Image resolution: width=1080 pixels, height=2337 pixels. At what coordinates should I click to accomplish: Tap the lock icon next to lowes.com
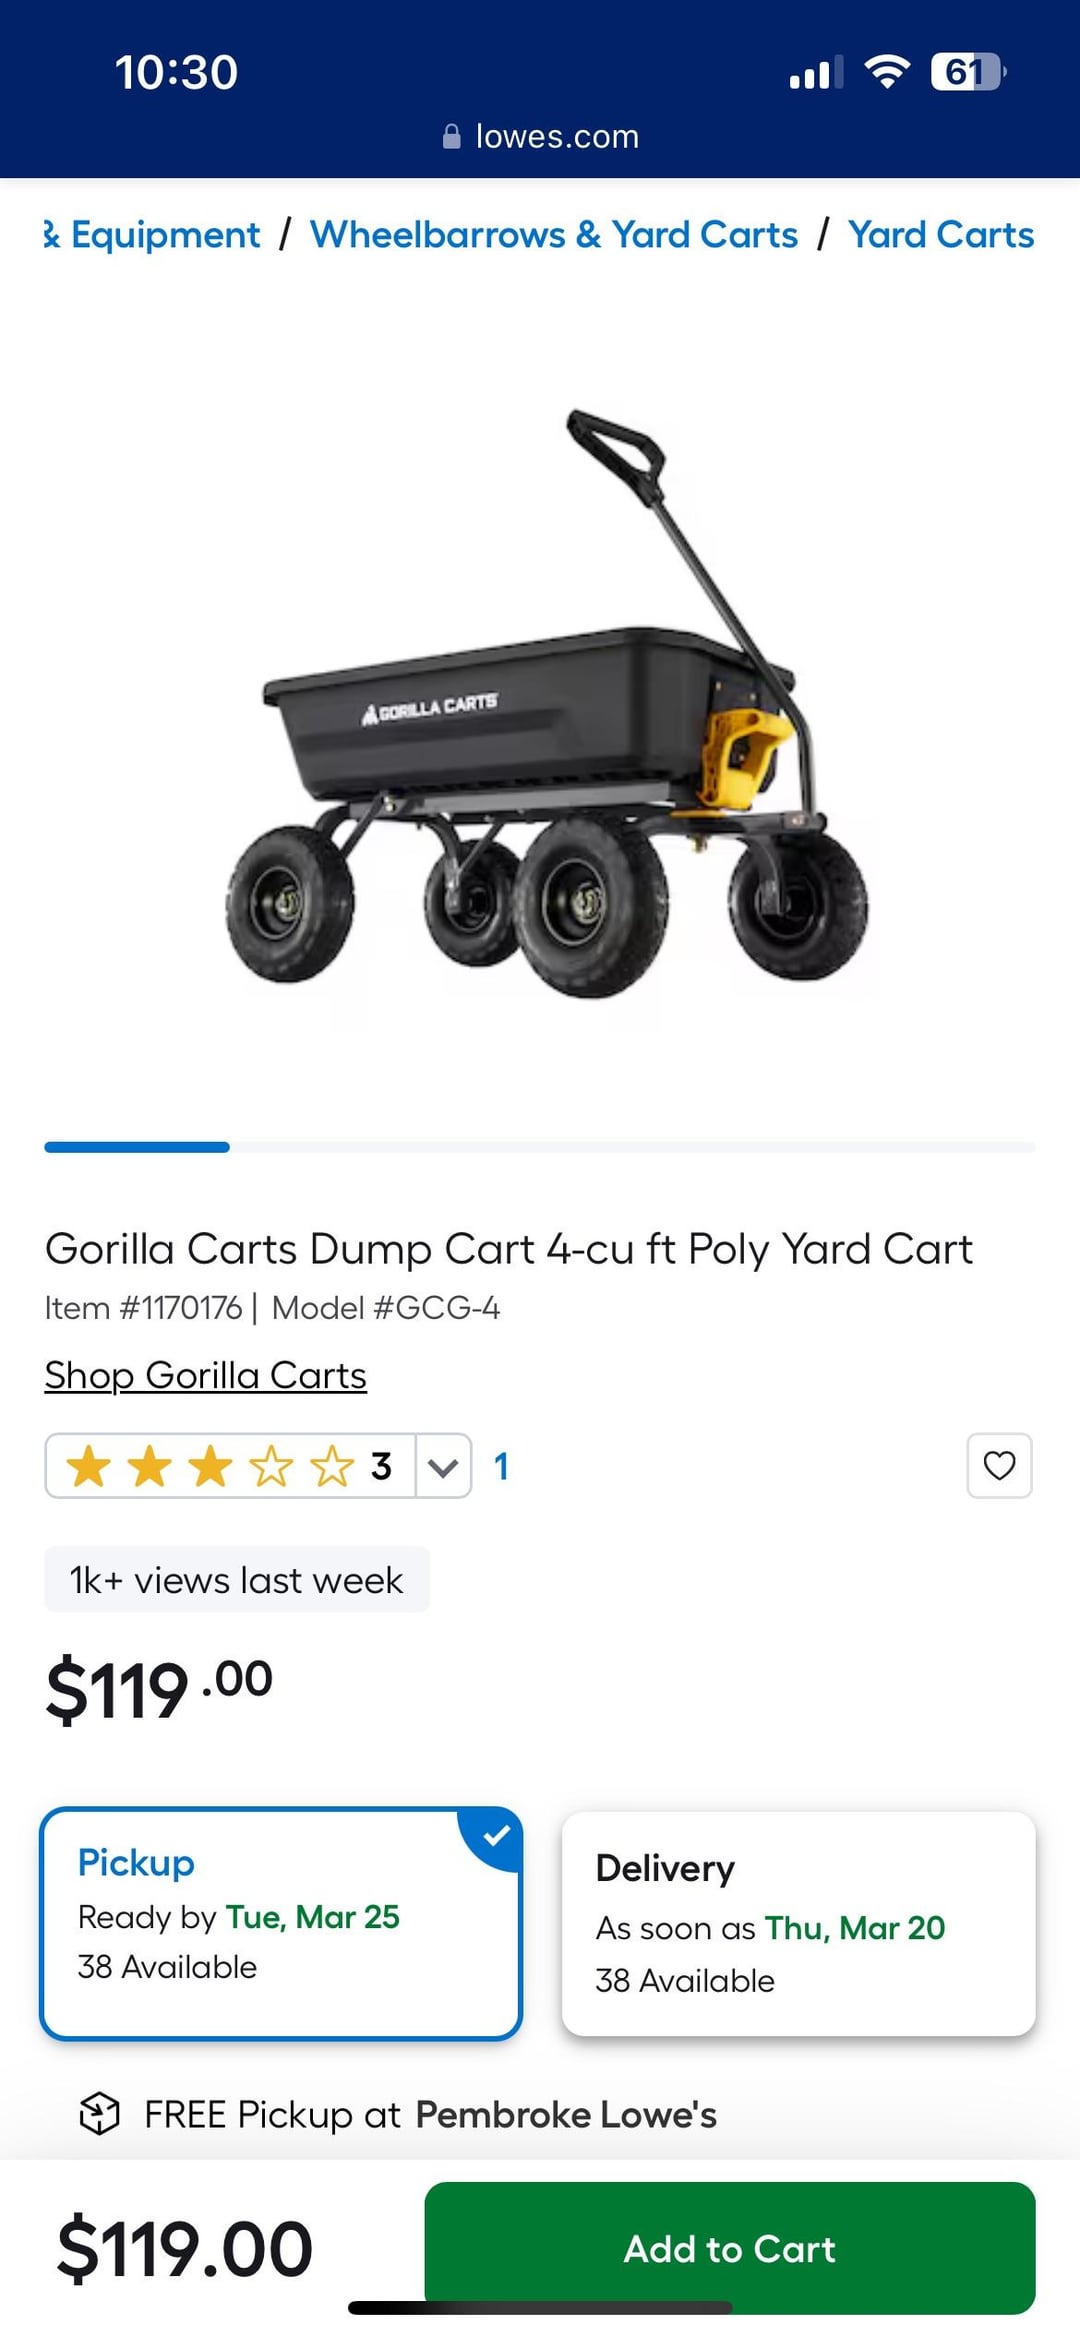pyautogui.click(x=452, y=136)
